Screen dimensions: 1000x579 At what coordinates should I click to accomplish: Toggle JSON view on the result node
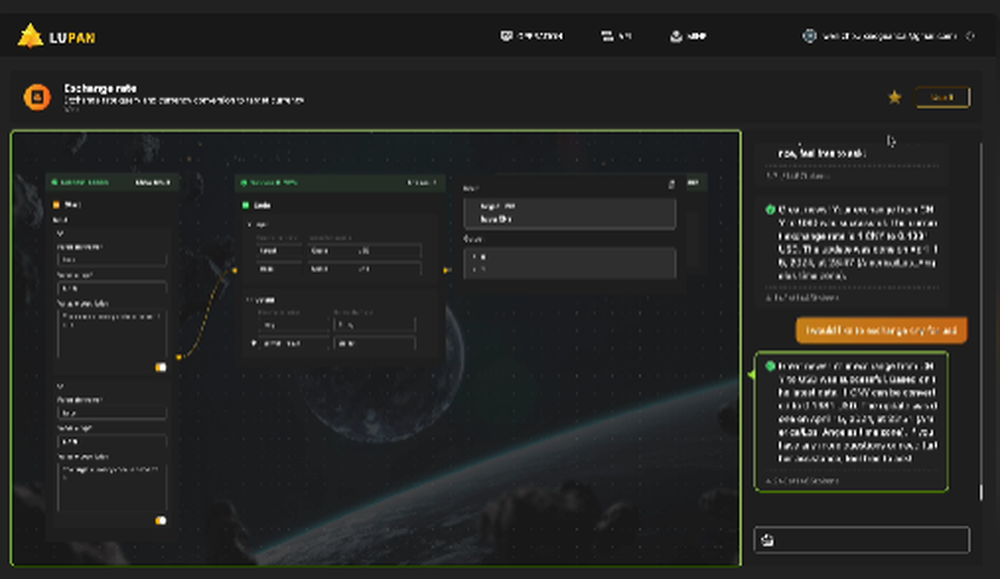[691, 184]
